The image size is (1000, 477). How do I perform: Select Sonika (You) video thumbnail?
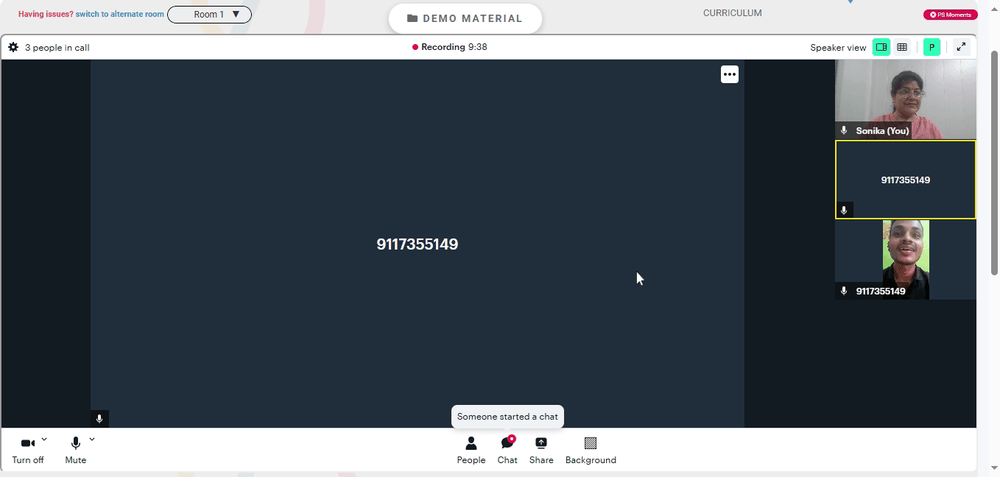[x=905, y=99]
